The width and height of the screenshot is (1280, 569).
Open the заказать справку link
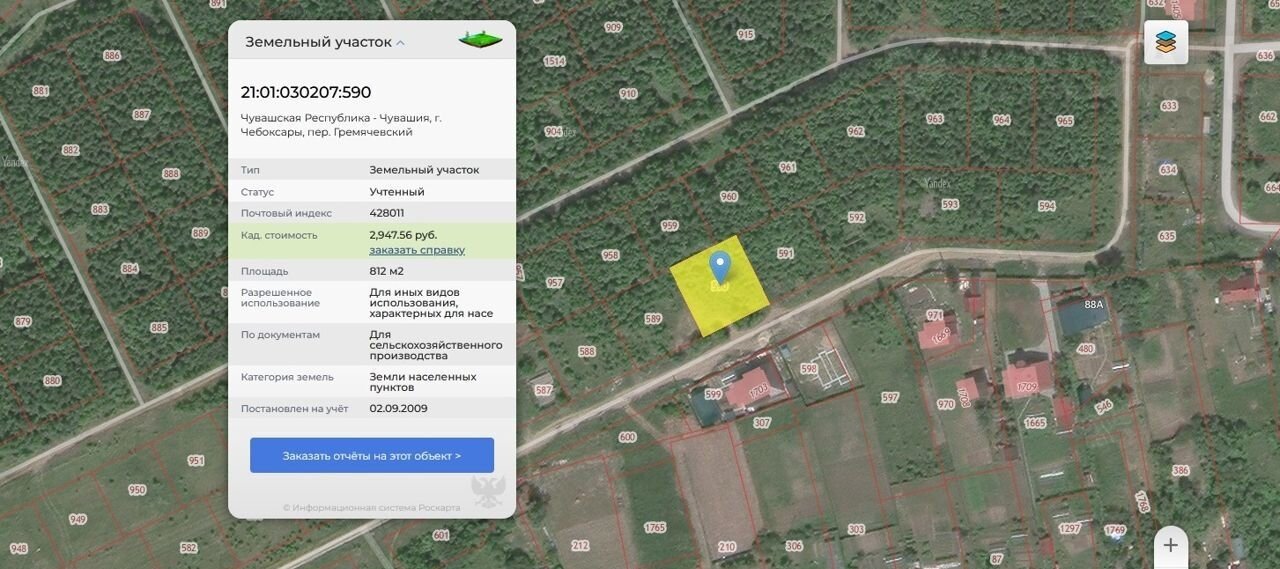[x=417, y=250]
